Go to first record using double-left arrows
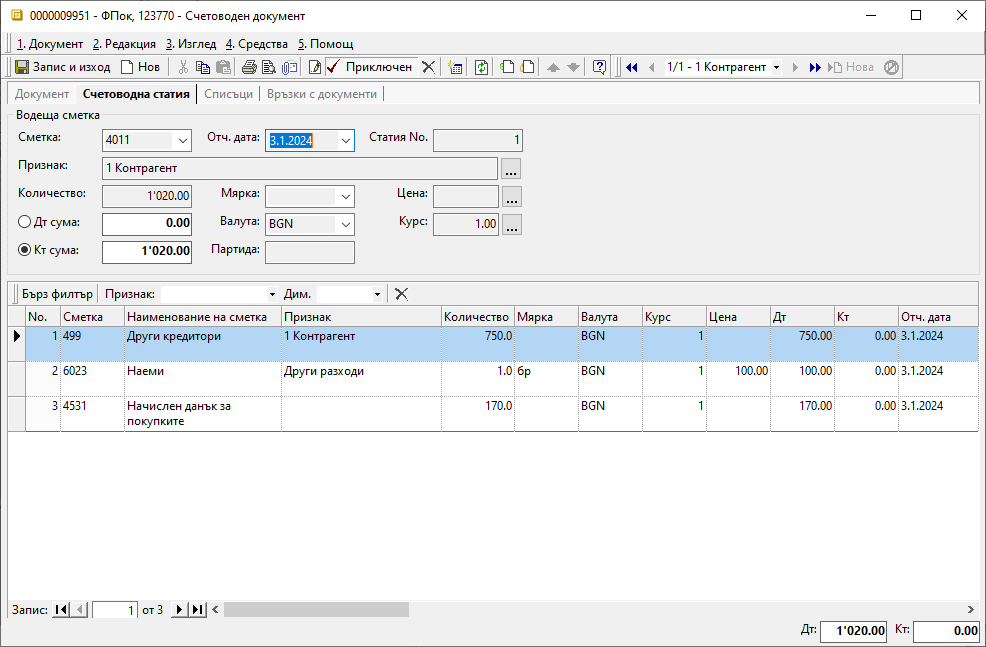Viewport: 986px width, 647px height. [631, 67]
